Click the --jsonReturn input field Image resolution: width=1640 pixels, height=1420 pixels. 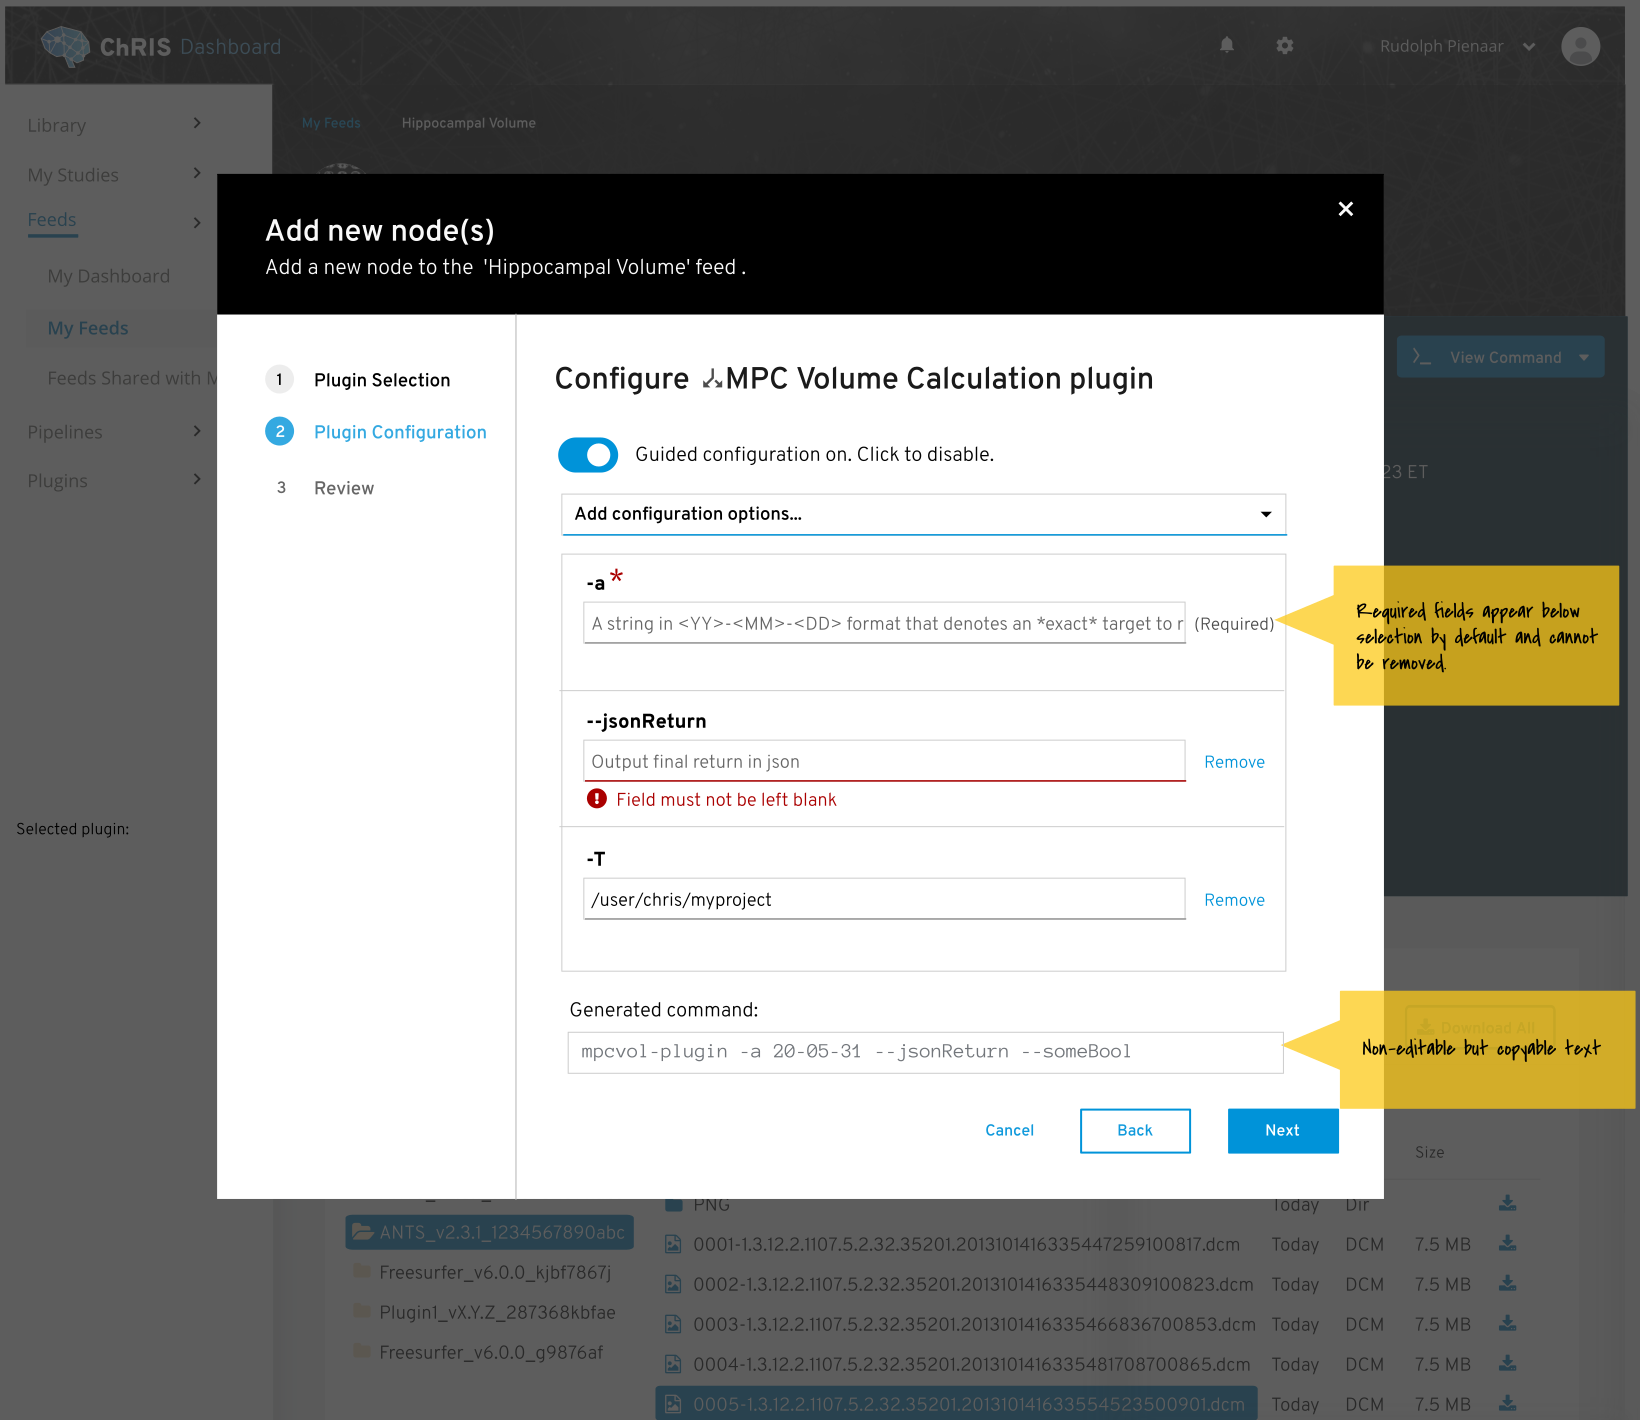(x=884, y=761)
